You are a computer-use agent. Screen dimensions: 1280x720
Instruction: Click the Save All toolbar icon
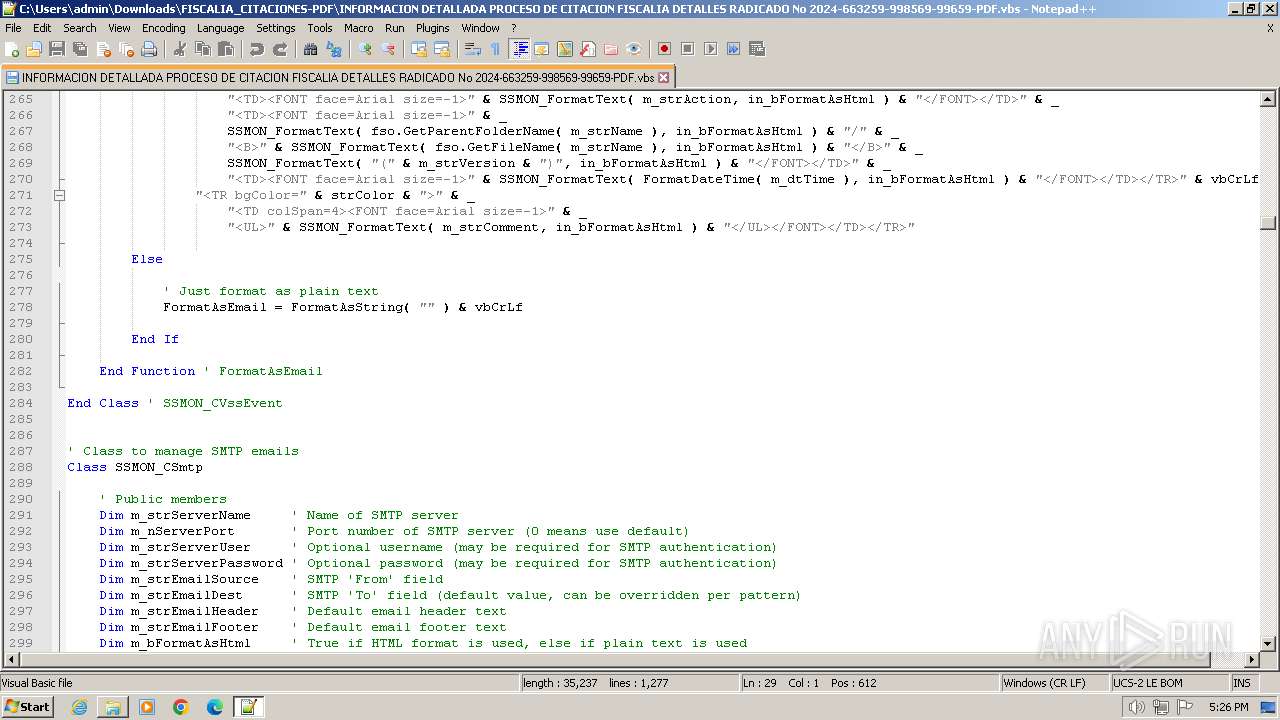pos(80,49)
